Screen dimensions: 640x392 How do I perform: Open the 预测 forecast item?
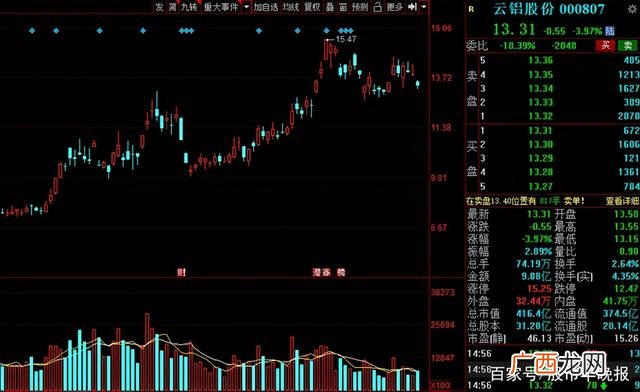pyautogui.click(x=360, y=7)
